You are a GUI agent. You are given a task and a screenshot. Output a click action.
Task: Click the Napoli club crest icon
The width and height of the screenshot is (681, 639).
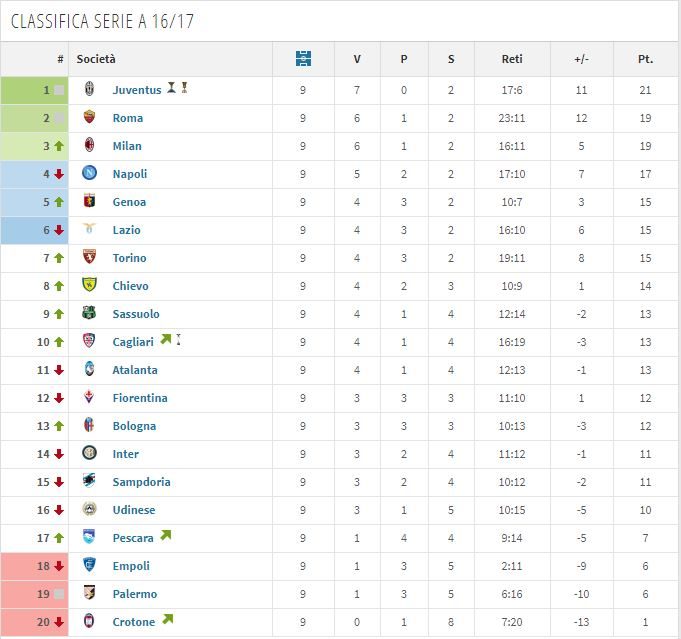tap(89, 173)
